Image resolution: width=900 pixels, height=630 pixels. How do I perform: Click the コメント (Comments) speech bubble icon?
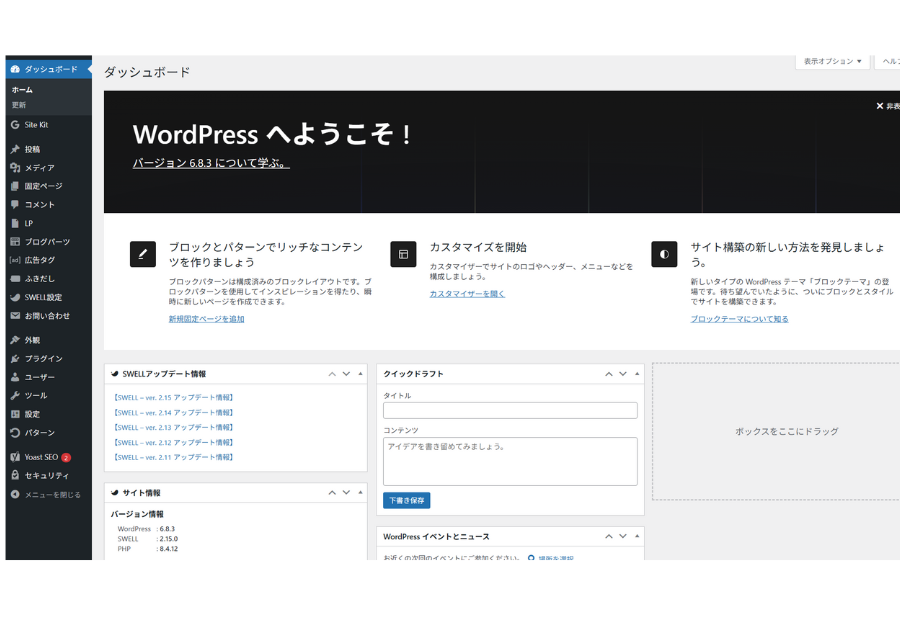(15, 204)
